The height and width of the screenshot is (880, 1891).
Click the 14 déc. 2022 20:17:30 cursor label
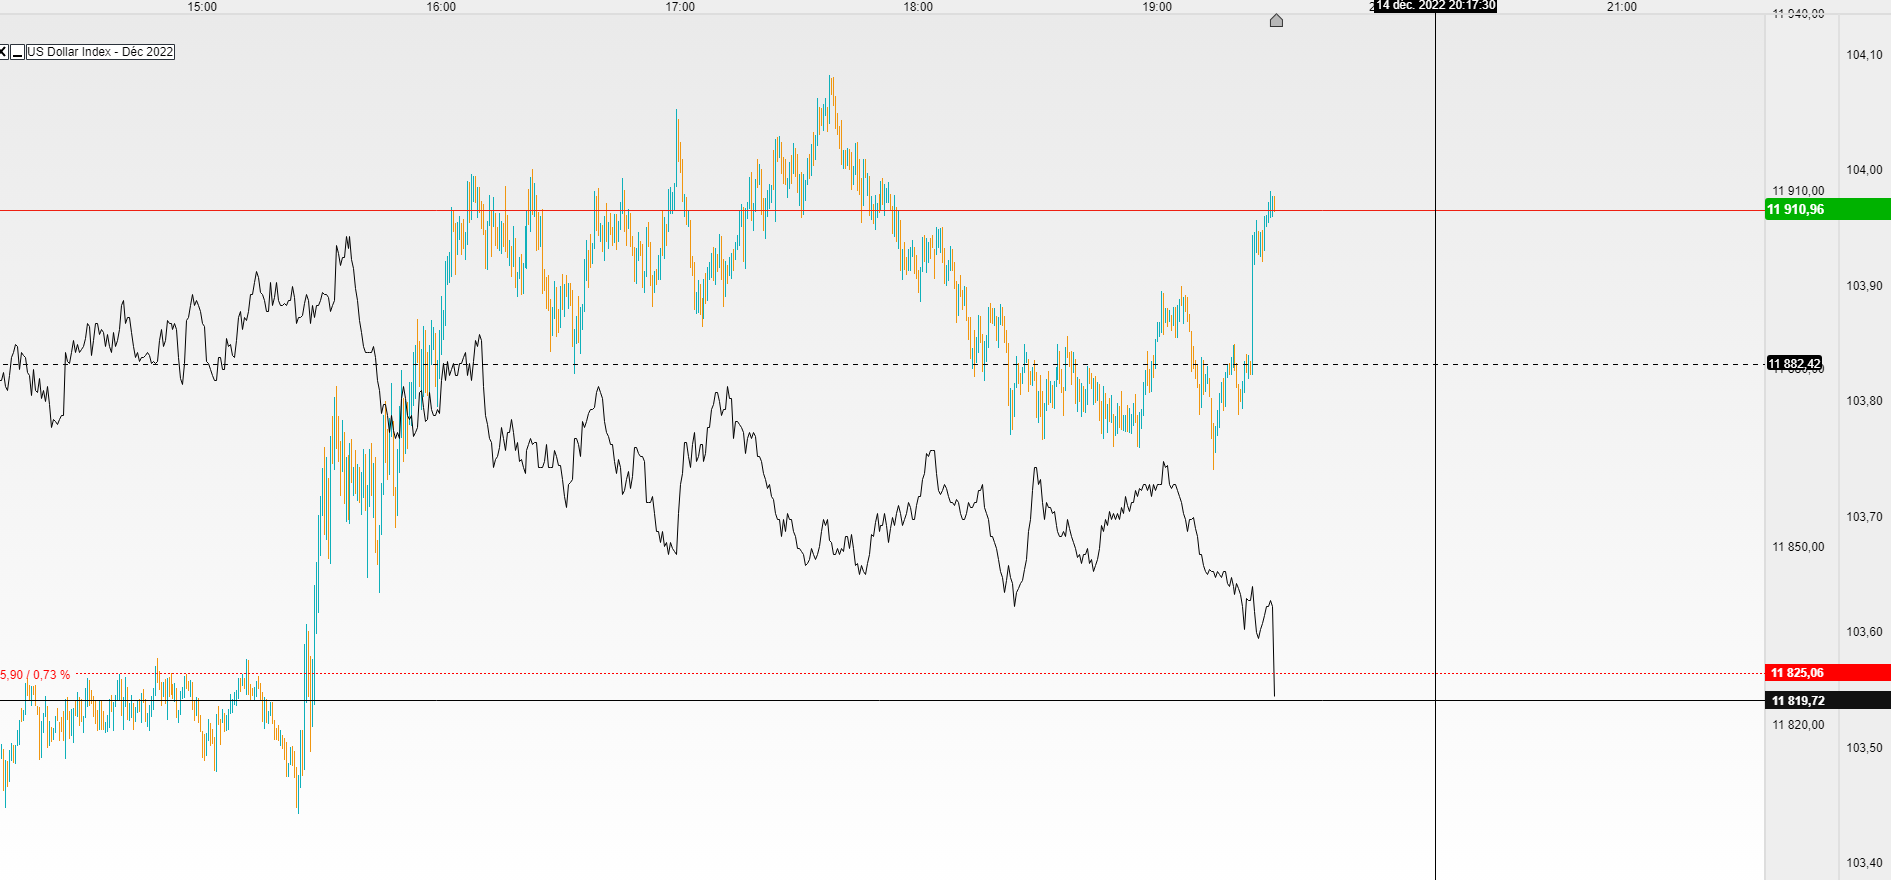1435,6
